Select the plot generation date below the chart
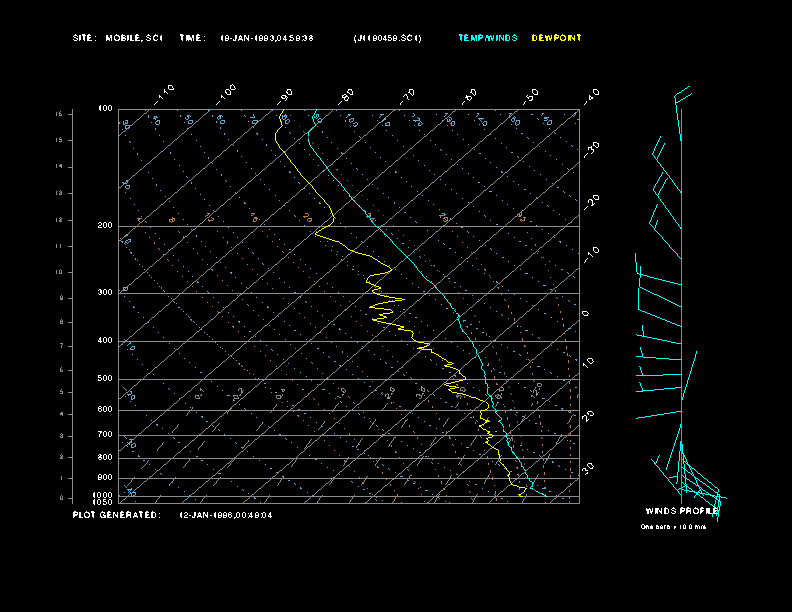The image size is (792, 612). coord(226,515)
